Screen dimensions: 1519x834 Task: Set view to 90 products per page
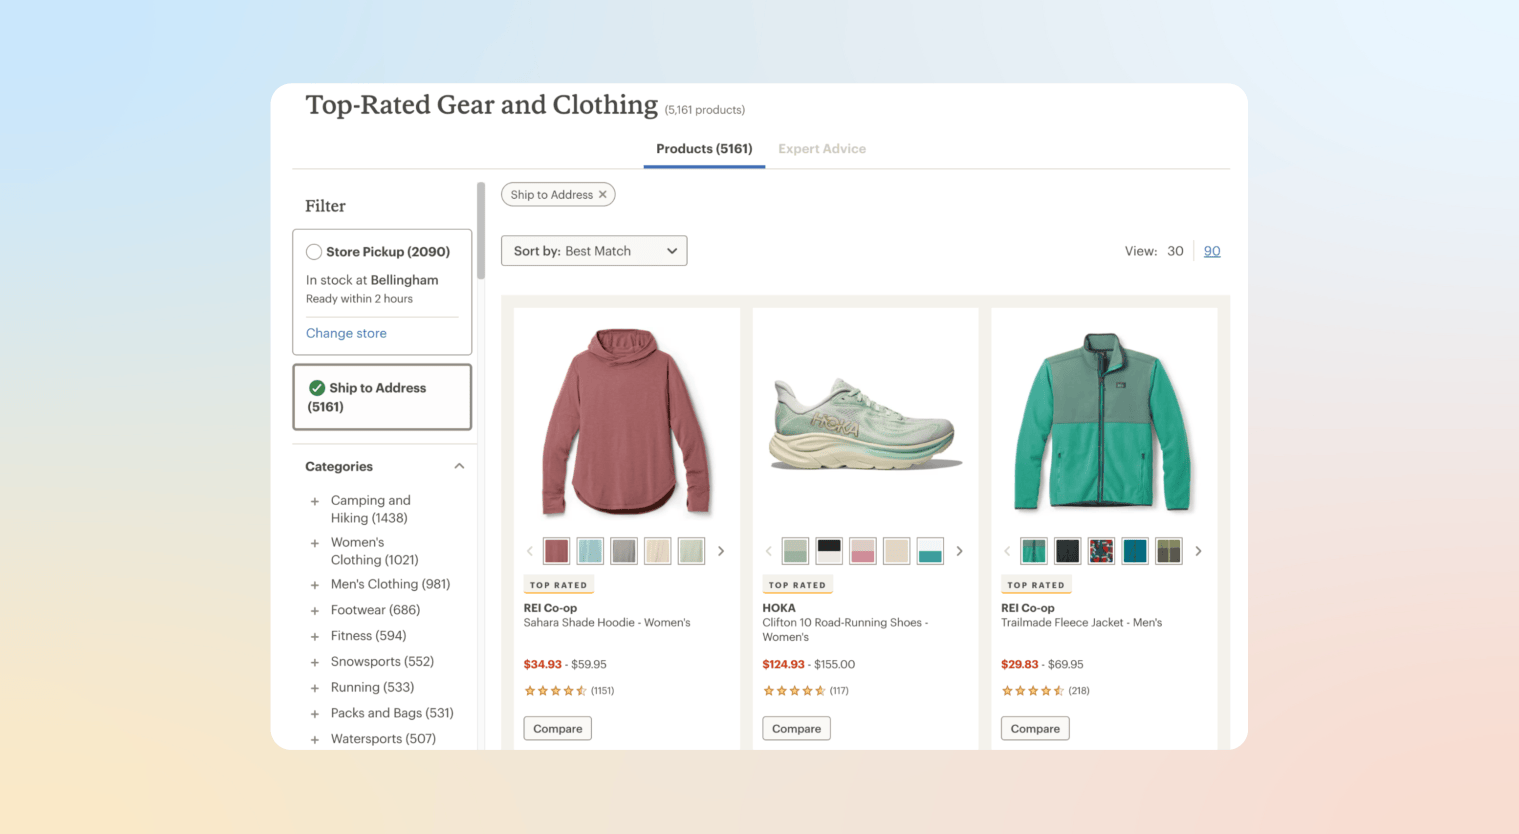[1212, 251]
